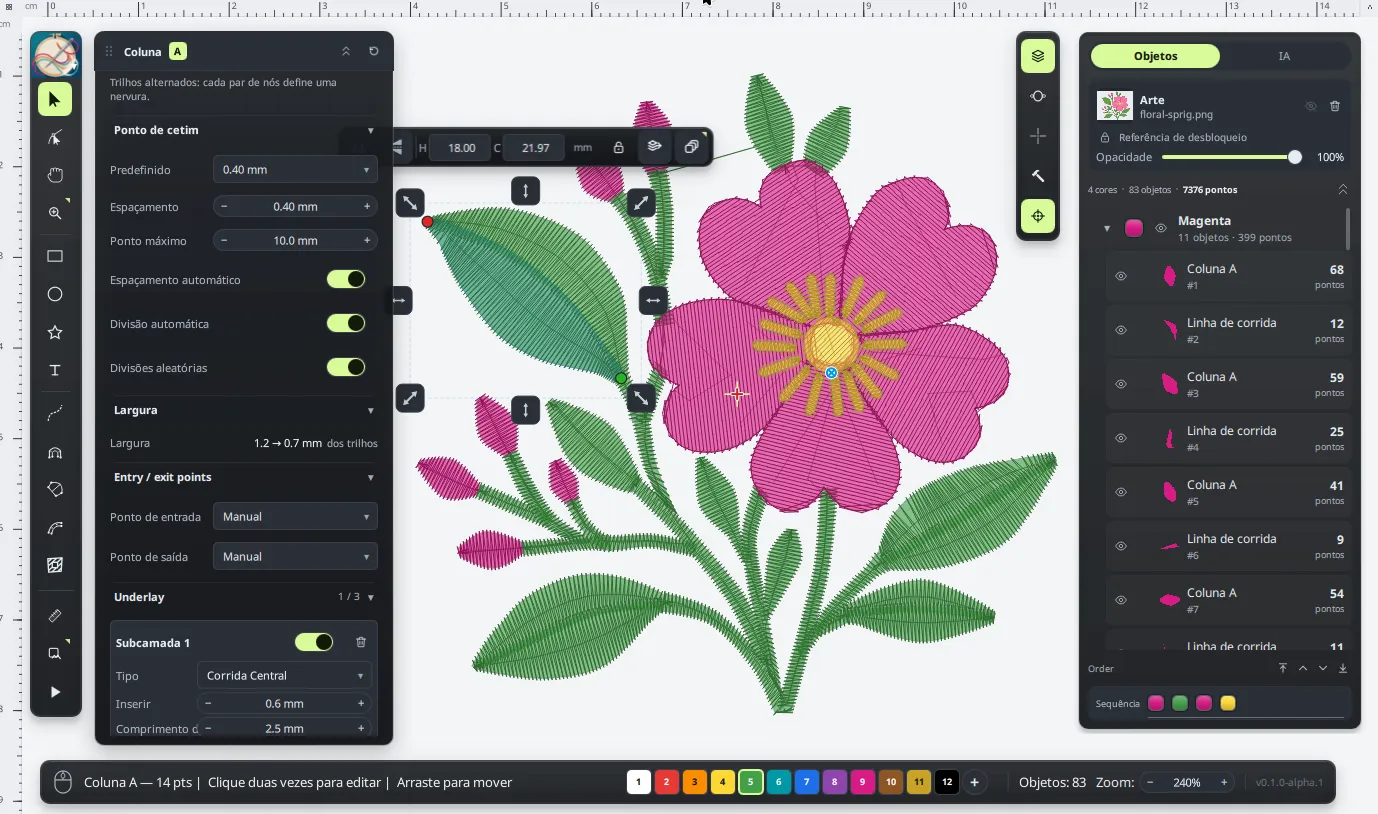Viewport: 1378px width, 814px height.
Task: Click the hammer tool icon
Action: [1038, 176]
